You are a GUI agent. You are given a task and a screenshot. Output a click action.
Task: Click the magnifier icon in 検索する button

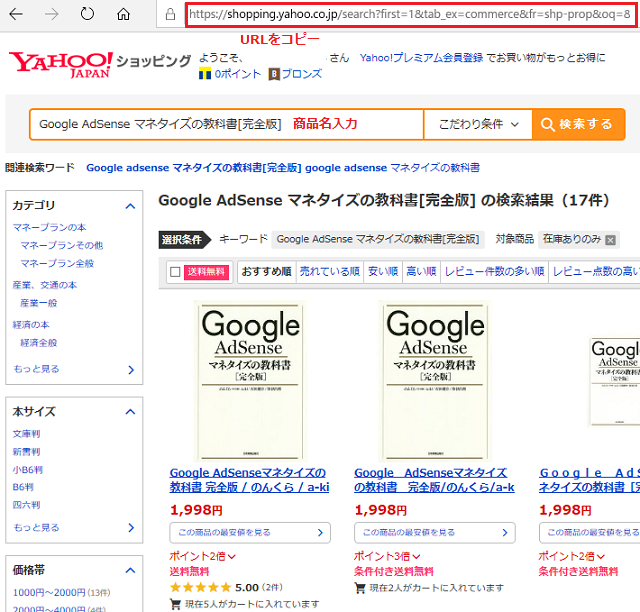[x=547, y=124]
